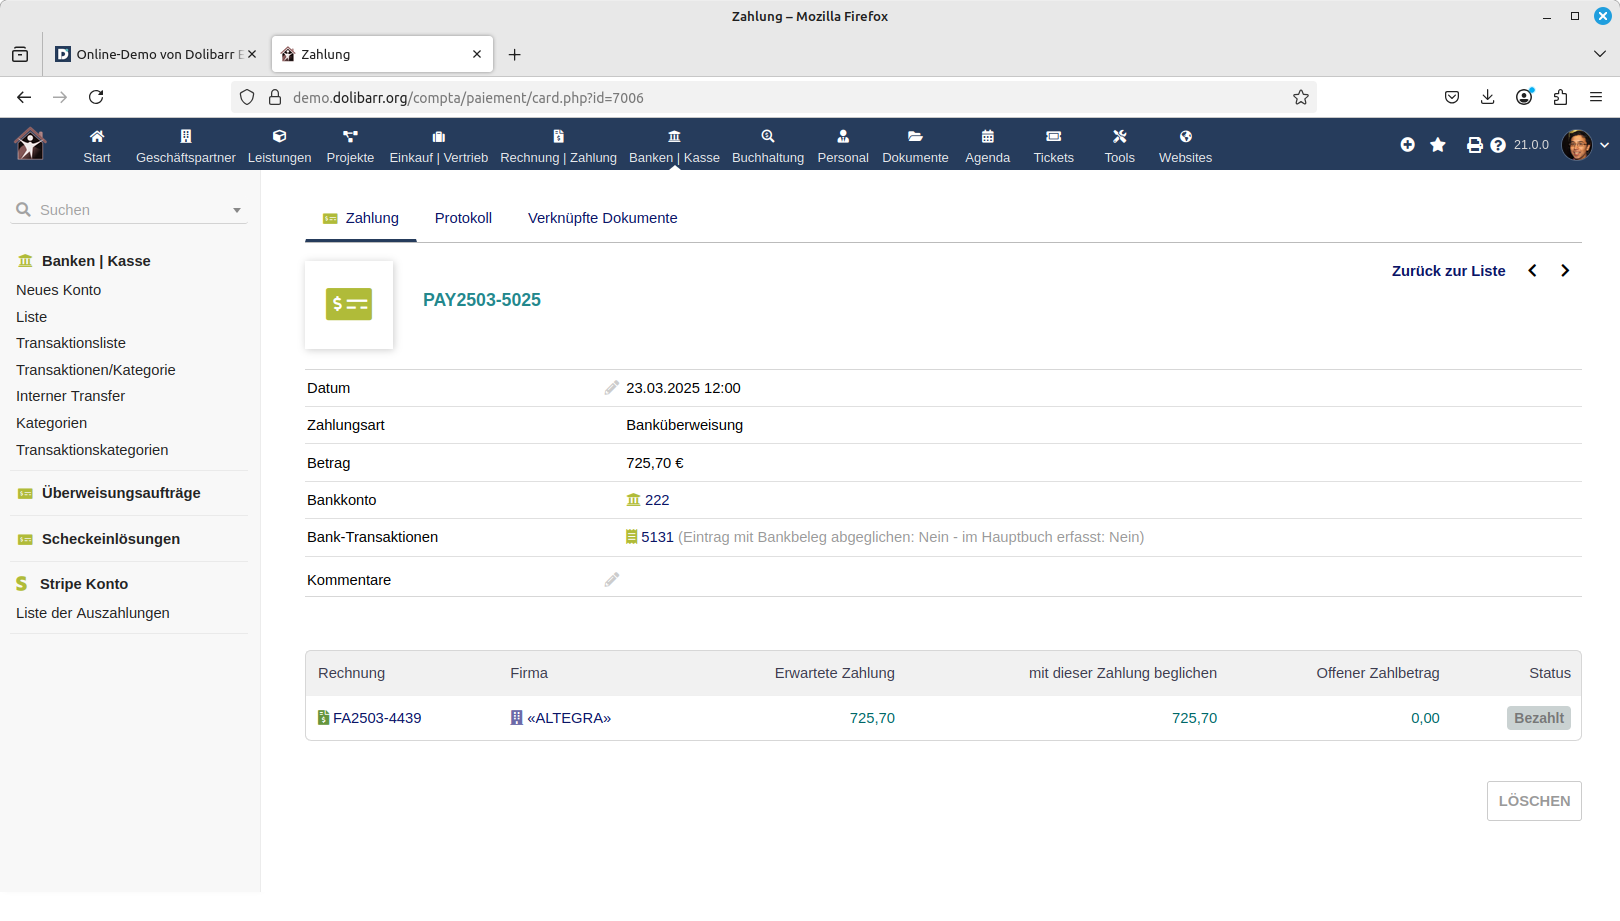Open Neues Konto in sidebar
The image size is (1620, 921).
58,290
